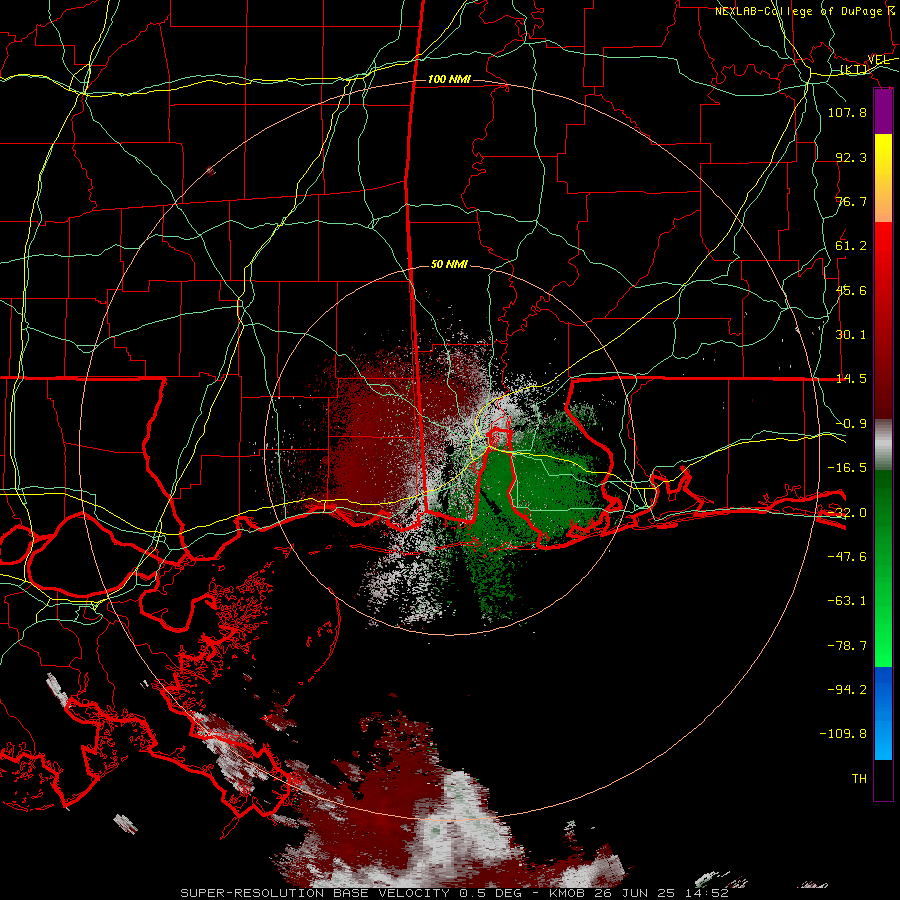Select the -94.2 legend value
The height and width of the screenshot is (900, 900).
(x=847, y=689)
